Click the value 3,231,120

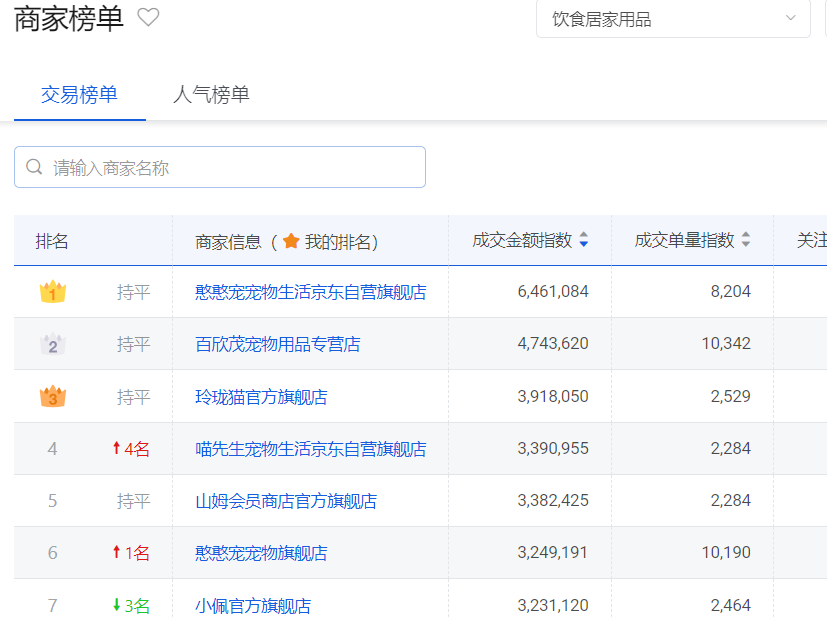[x=553, y=605]
